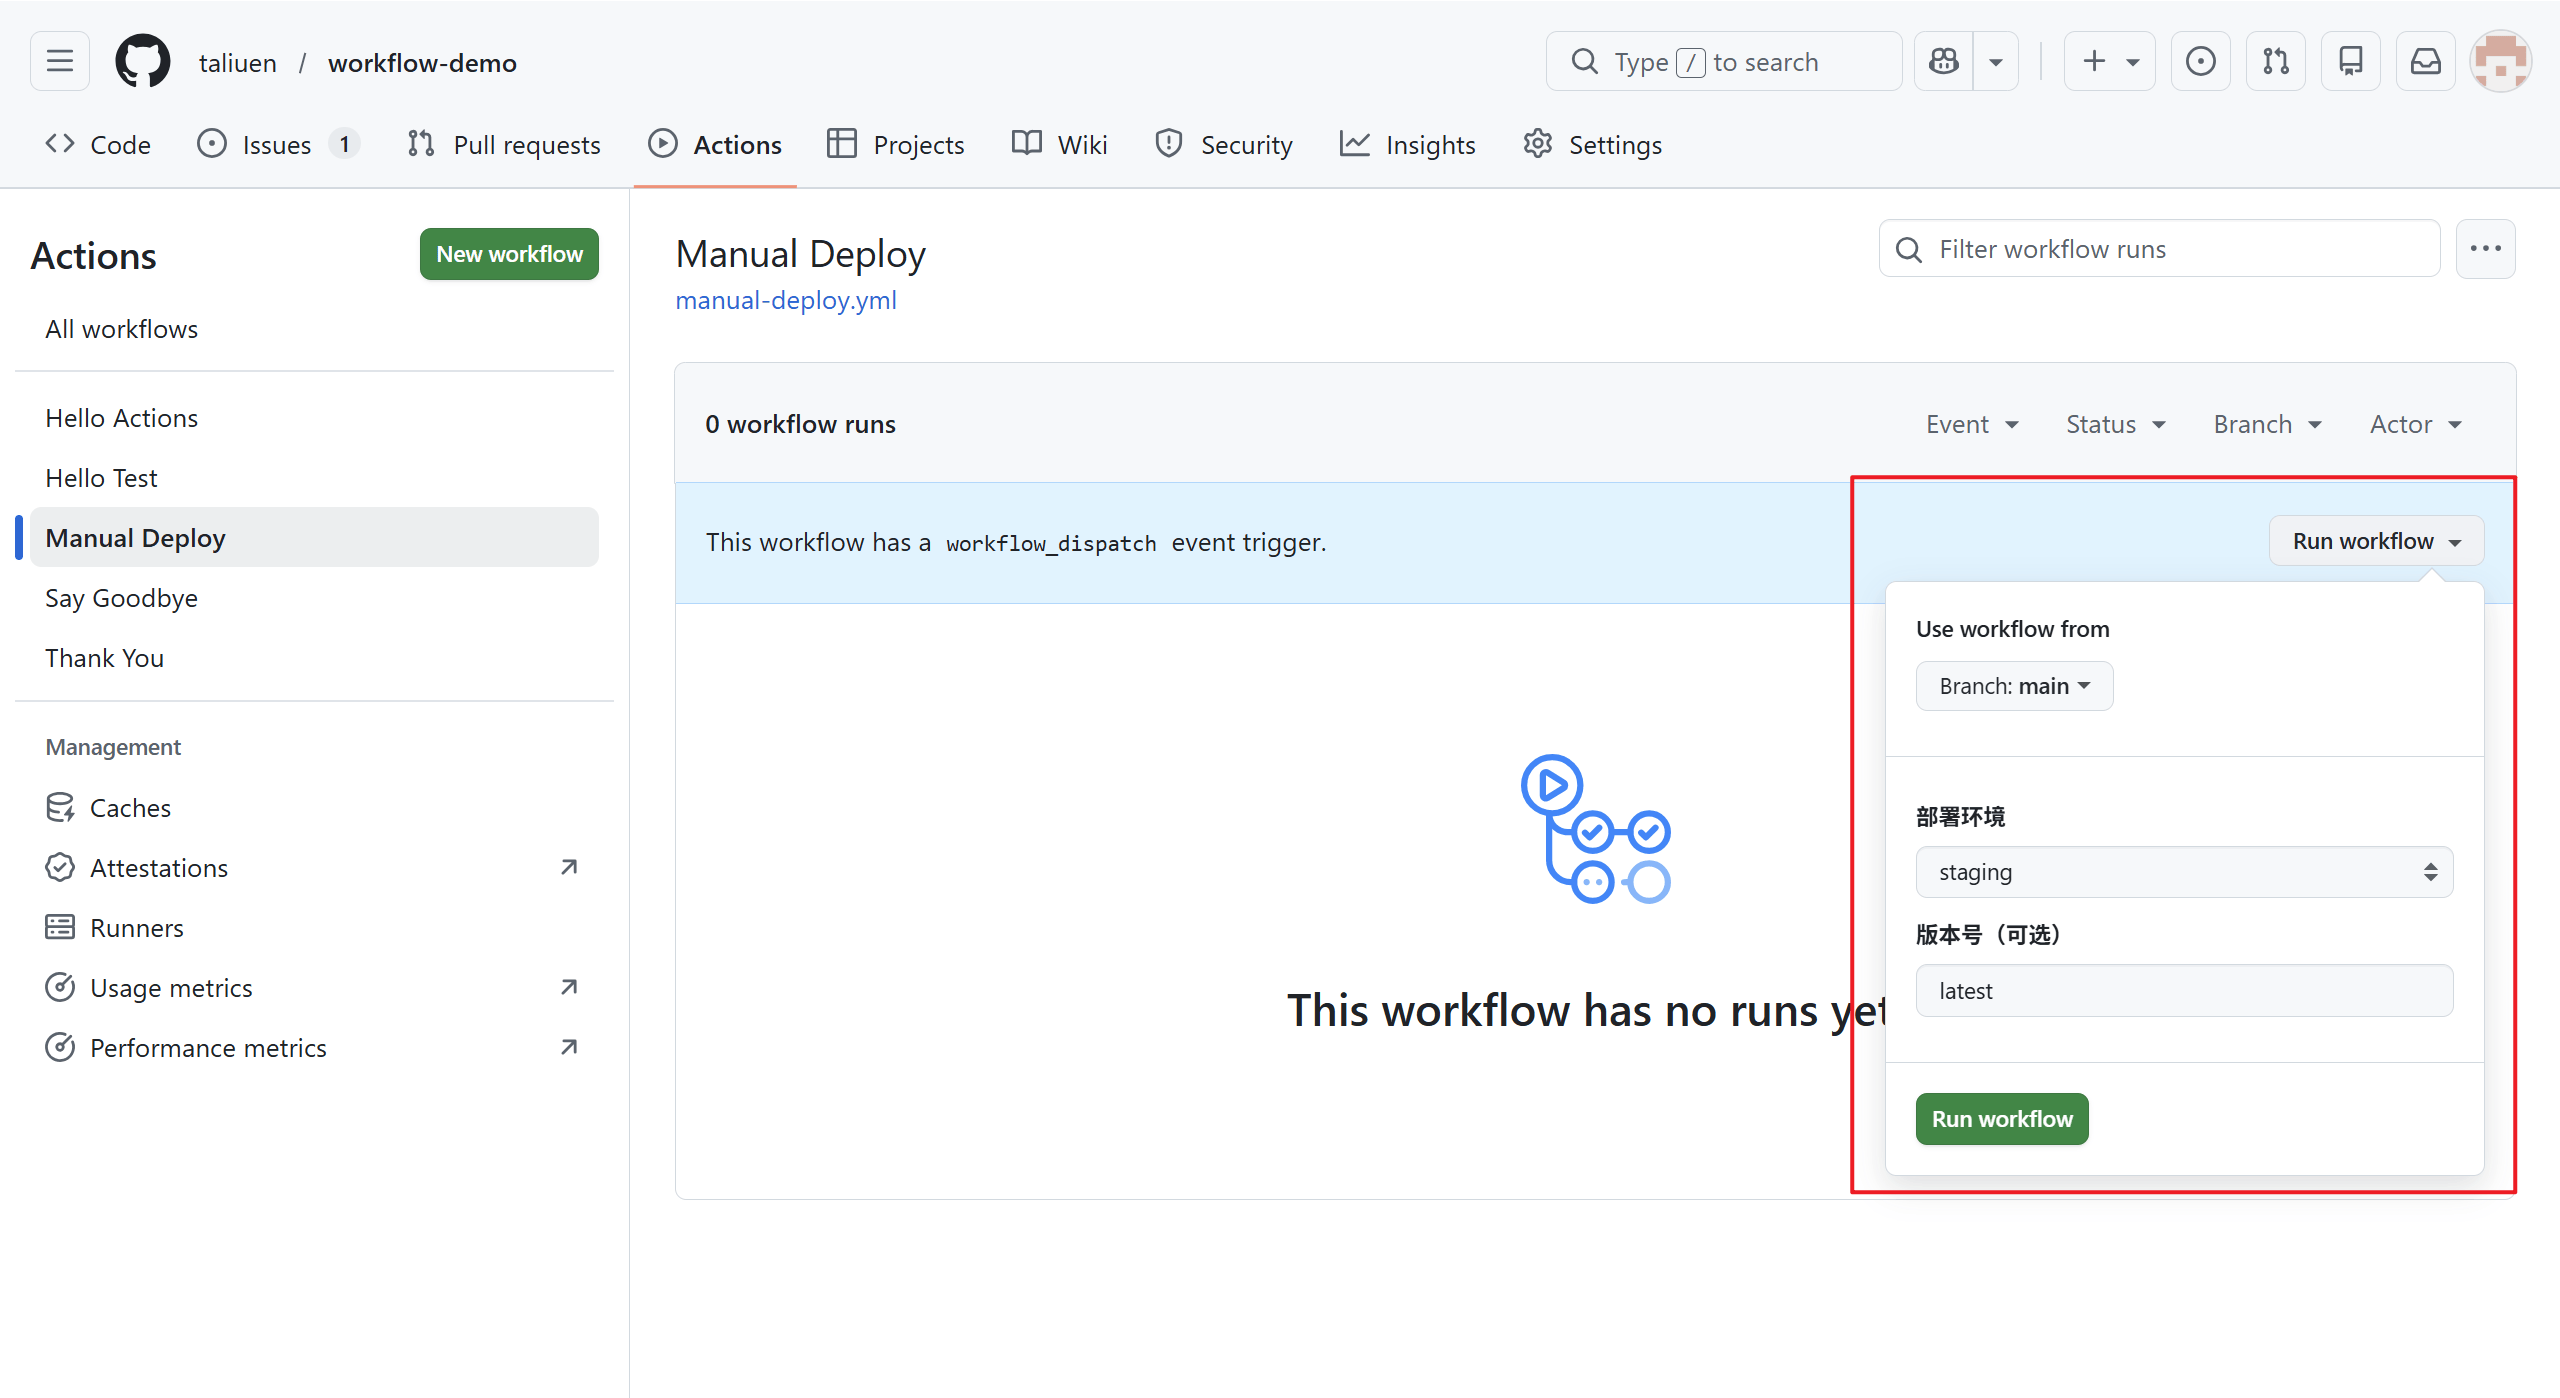Open the issues icon in header
Image resolution: width=2560 pixels, height=1398 pixels.
click(2200, 62)
